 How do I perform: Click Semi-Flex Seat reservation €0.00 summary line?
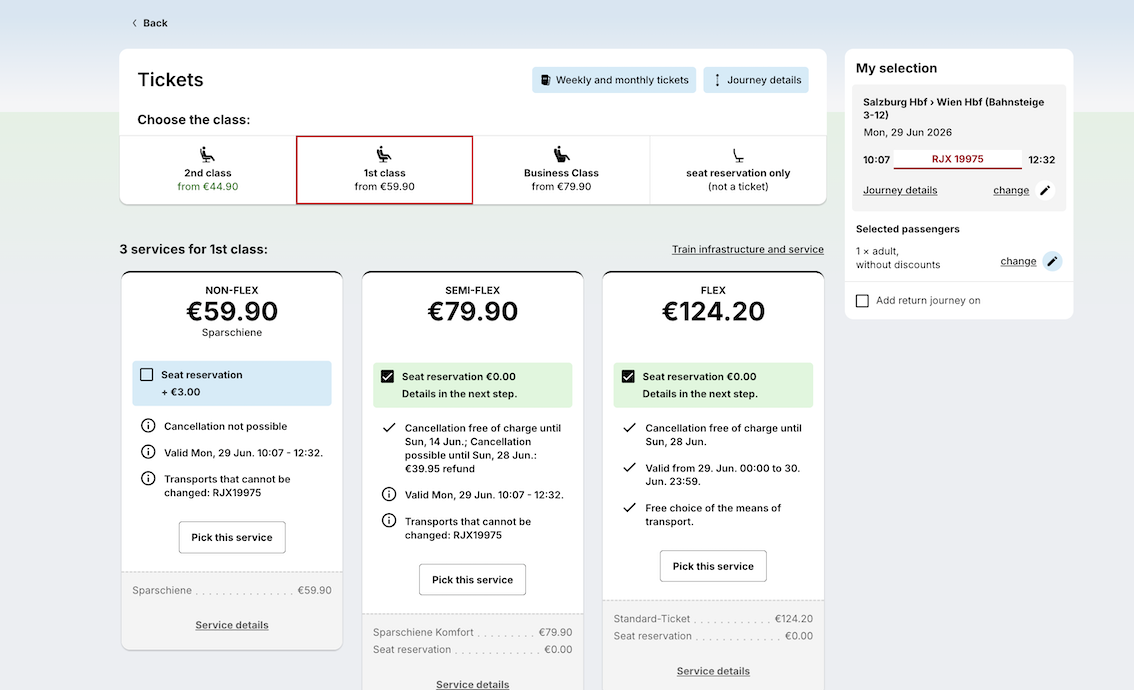click(472, 649)
